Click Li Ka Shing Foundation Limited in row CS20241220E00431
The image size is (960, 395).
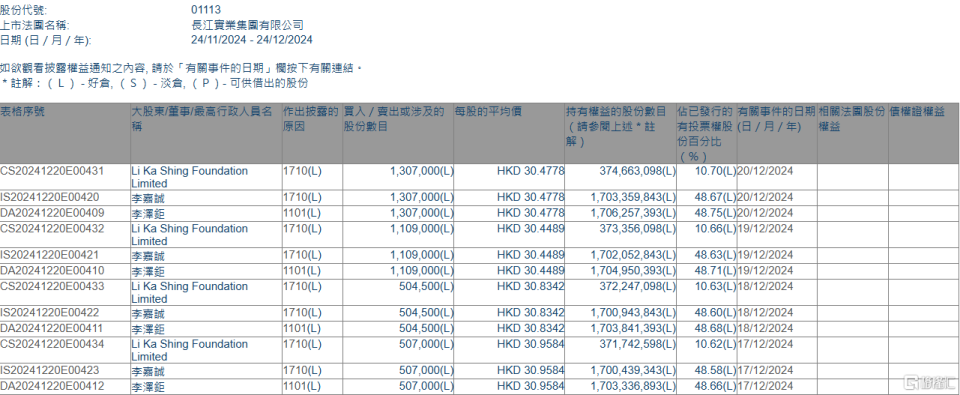click(190, 177)
